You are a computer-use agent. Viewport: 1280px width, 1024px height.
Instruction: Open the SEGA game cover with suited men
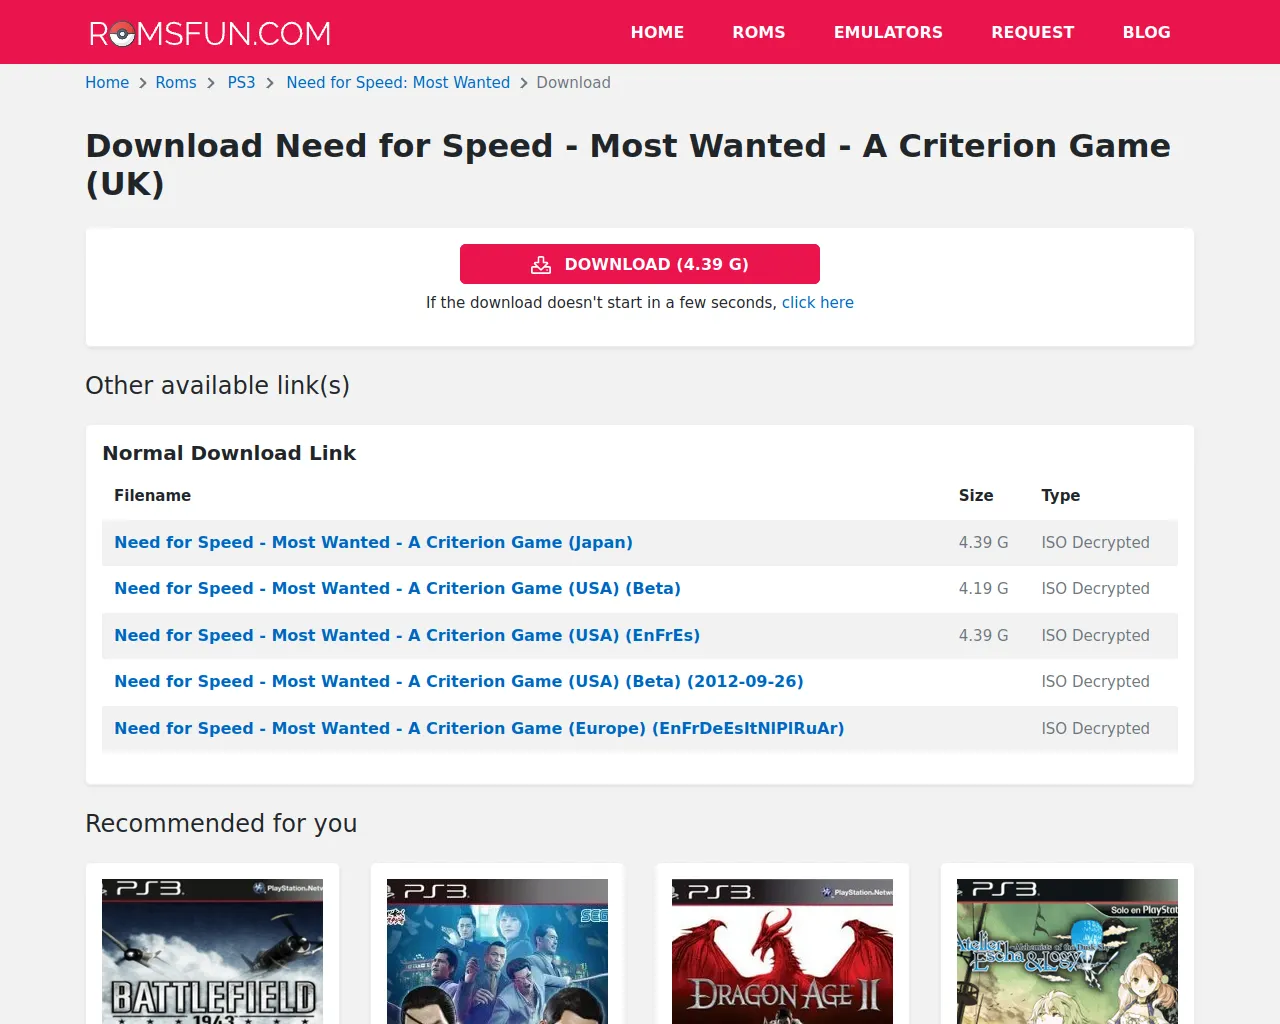497,951
